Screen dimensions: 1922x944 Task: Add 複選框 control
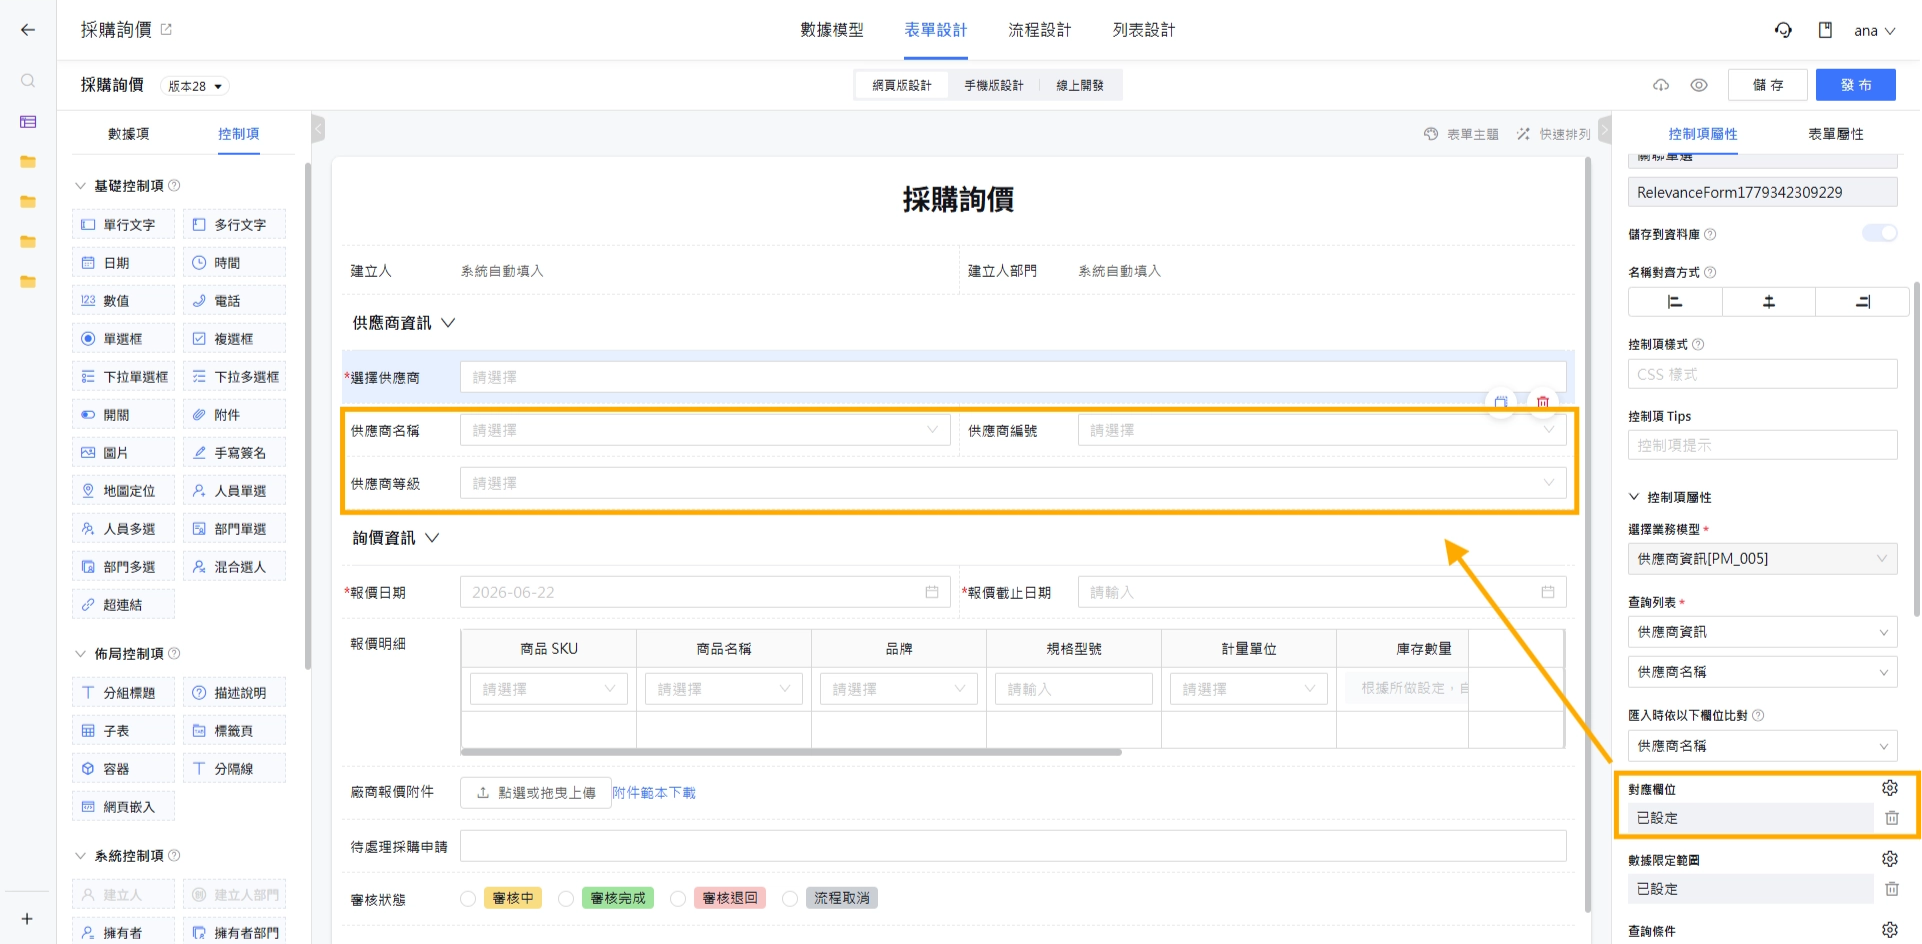(234, 339)
